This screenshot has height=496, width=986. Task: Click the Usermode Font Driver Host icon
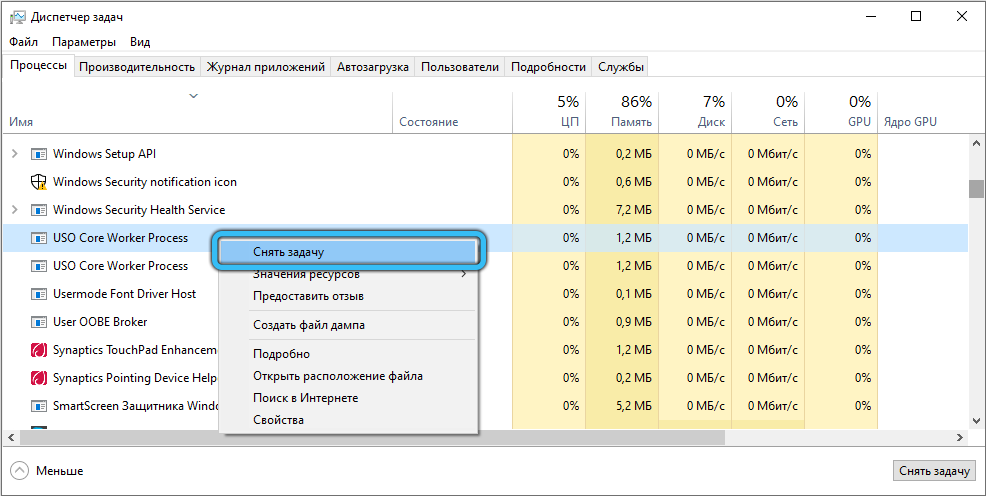pyautogui.click(x=39, y=294)
